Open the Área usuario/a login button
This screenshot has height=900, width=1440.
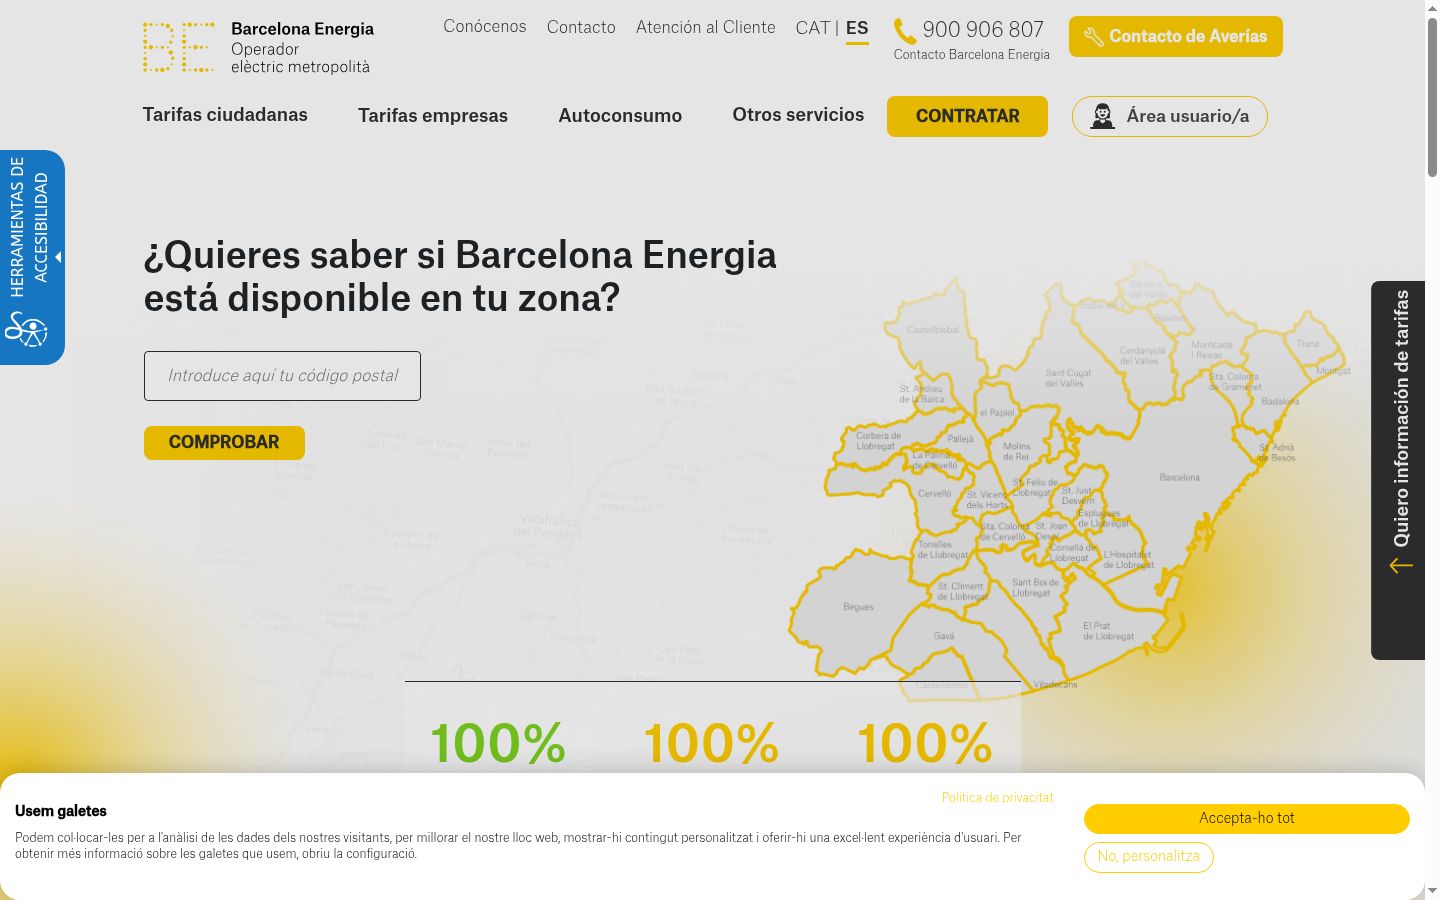coord(1170,116)
